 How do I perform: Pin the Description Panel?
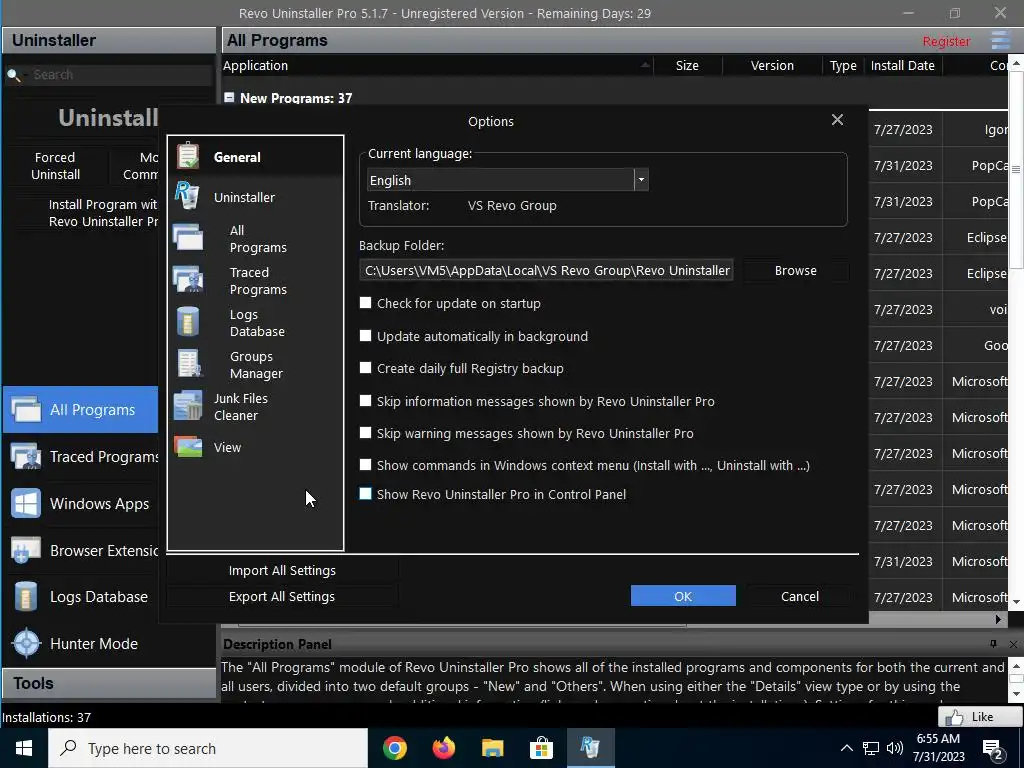click(x=993, y=644)
